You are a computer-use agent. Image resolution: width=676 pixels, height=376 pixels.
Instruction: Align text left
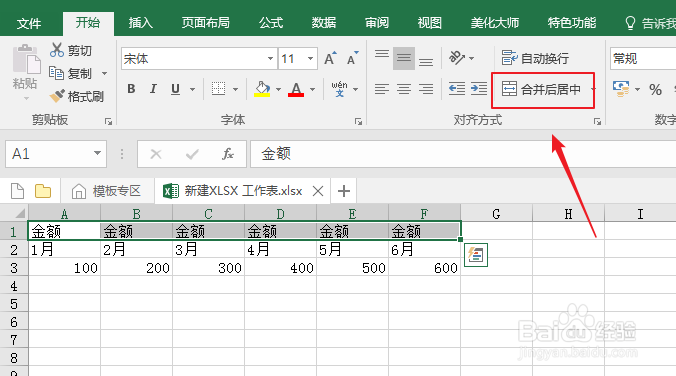pos(382,89)
